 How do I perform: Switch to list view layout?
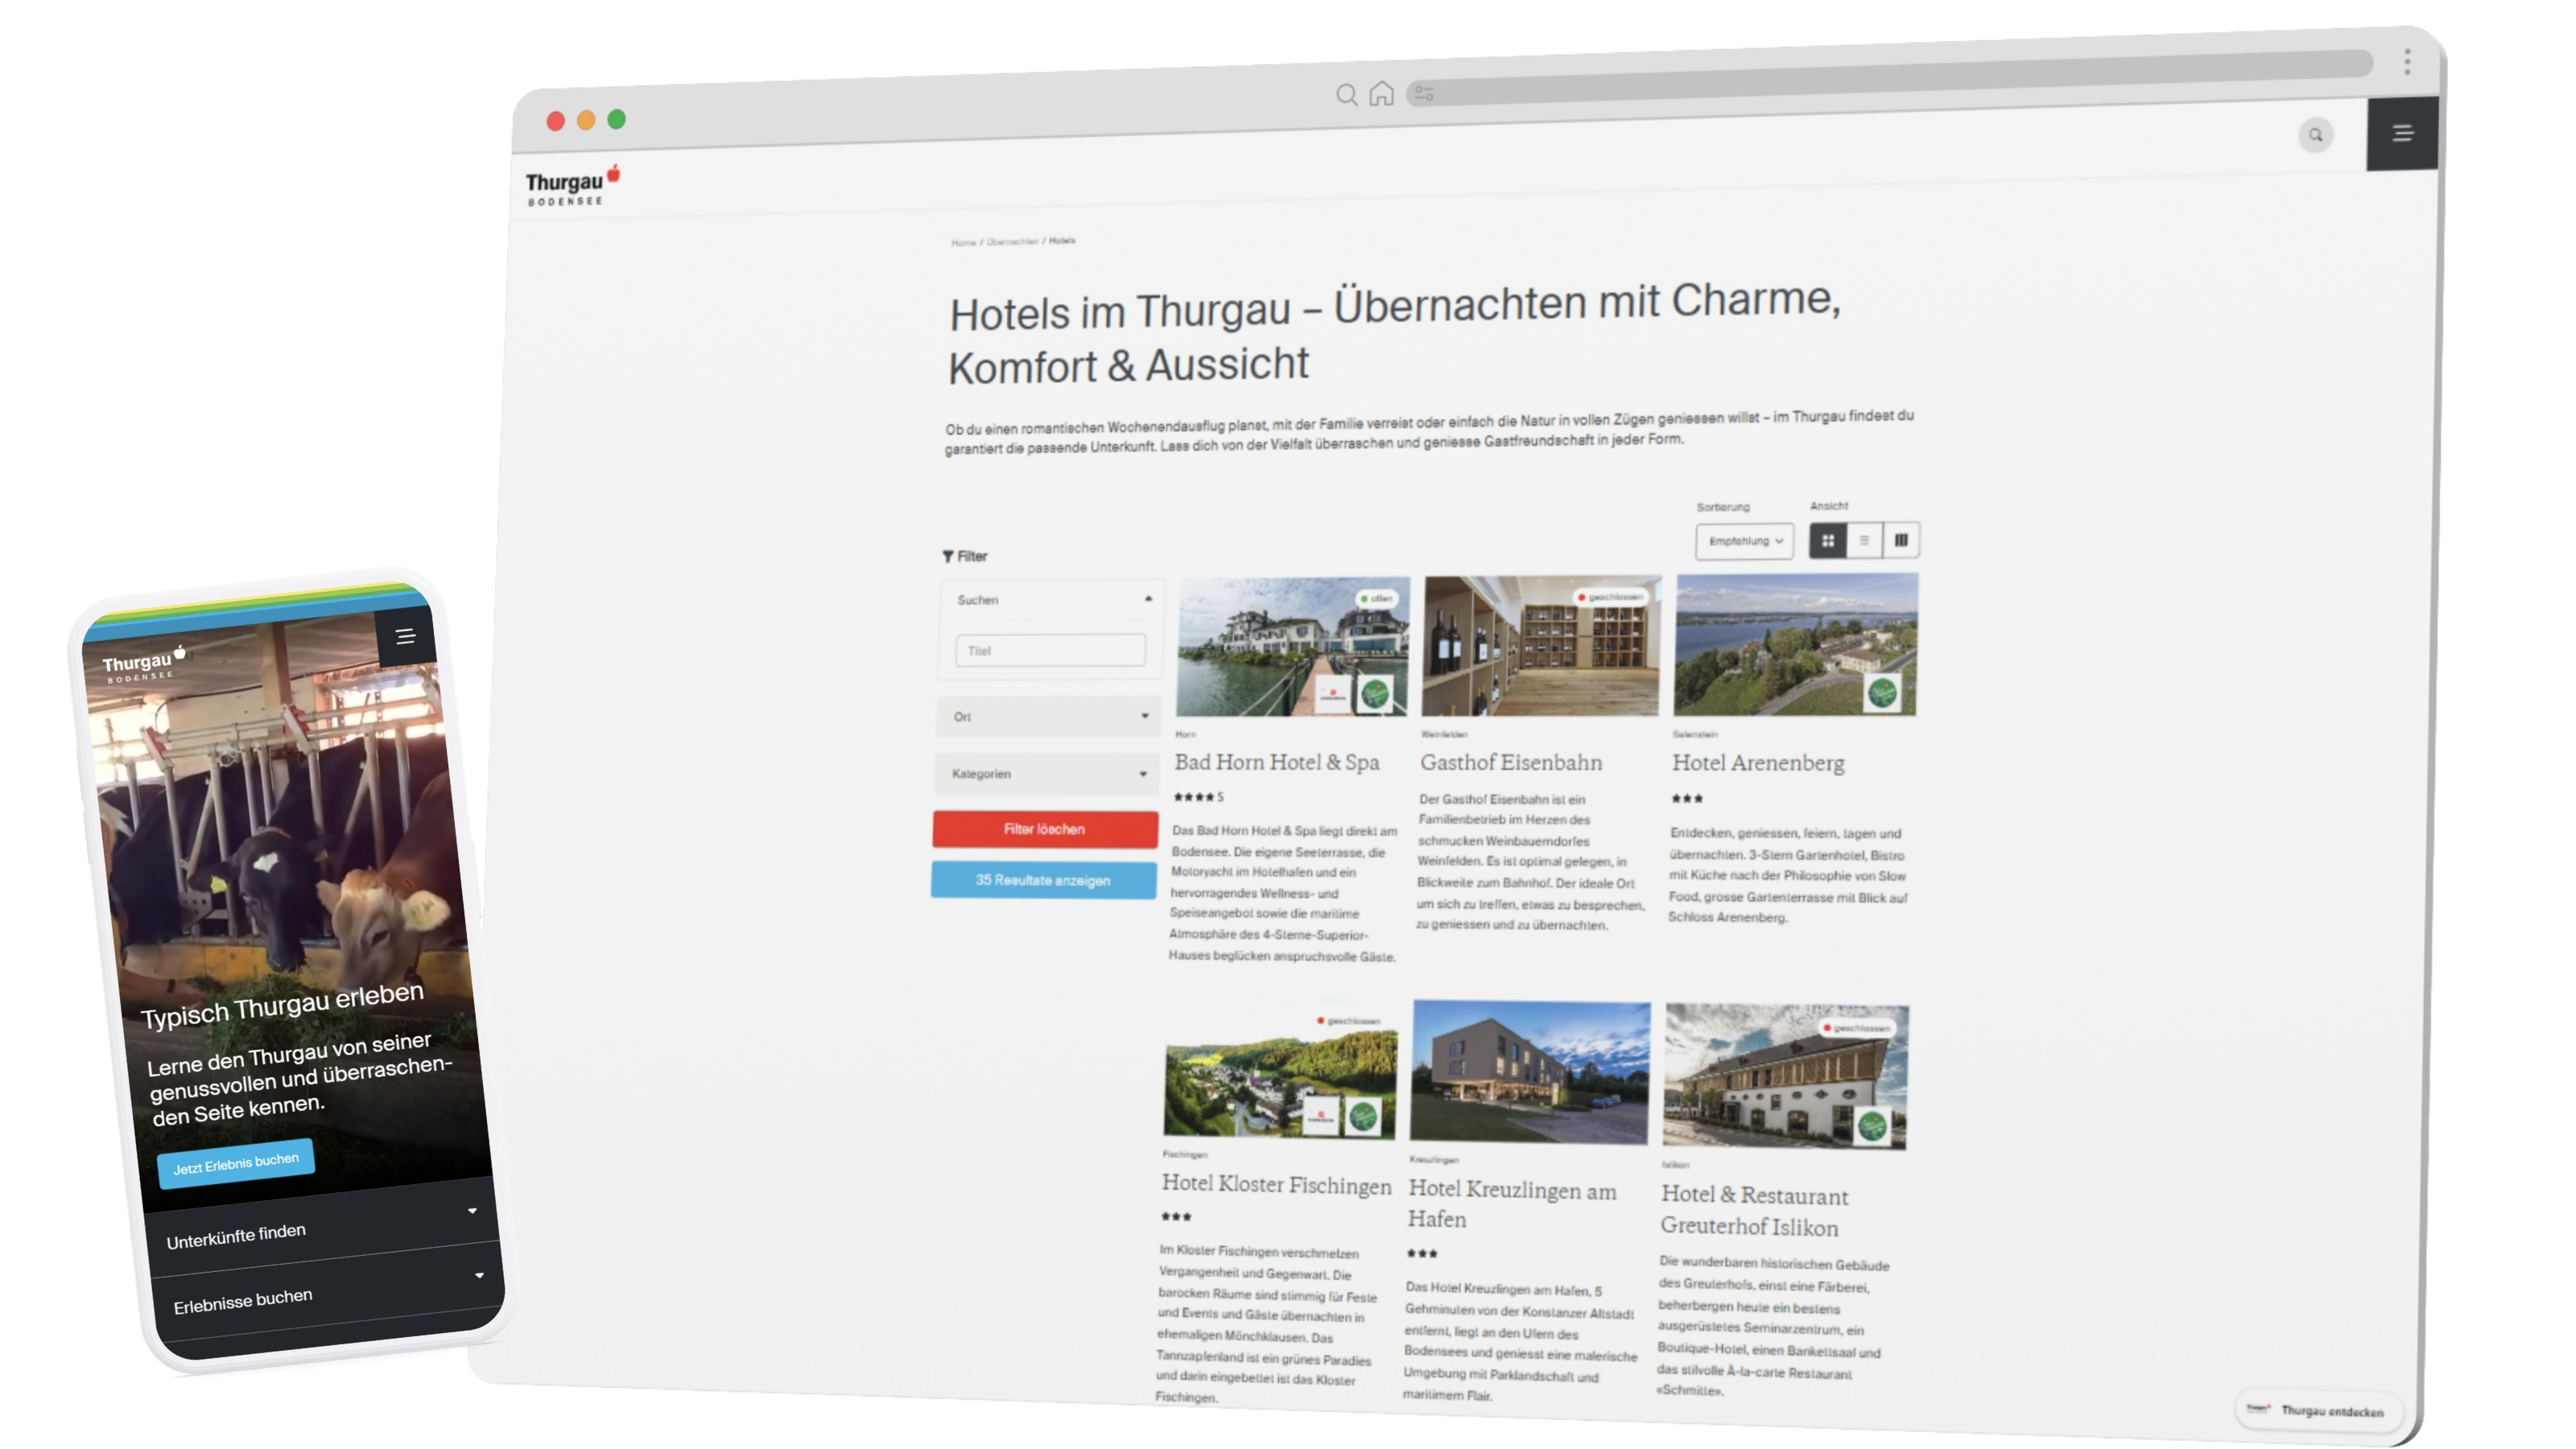point(1864,540)
